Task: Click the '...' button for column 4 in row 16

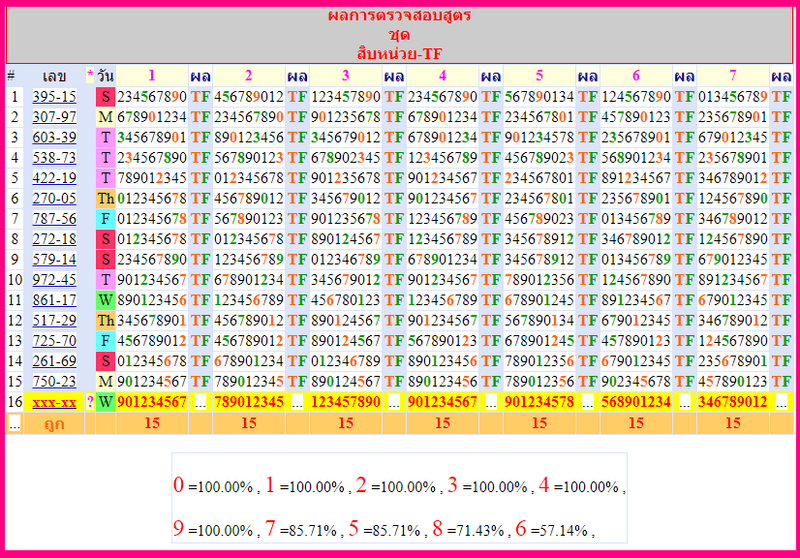Action: [491, 402]
